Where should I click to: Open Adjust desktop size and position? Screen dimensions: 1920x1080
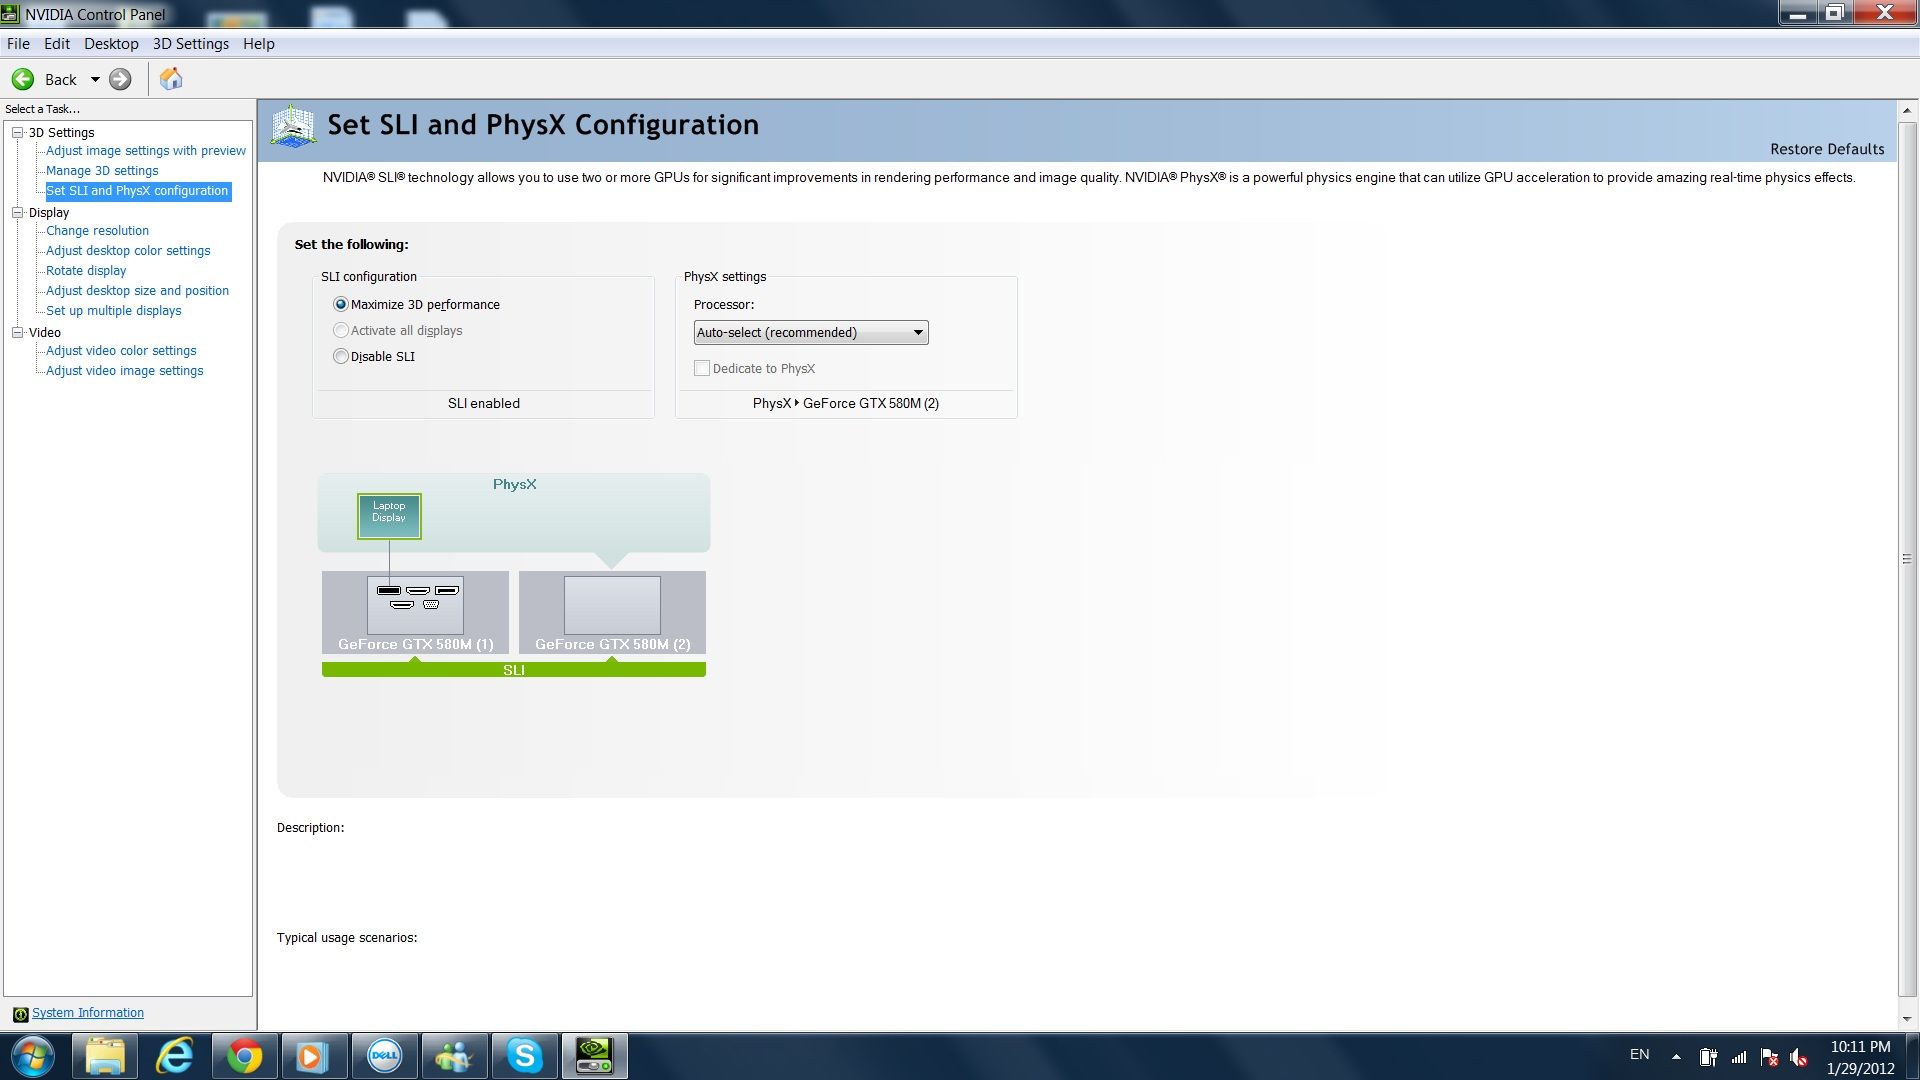coord(137,291)
